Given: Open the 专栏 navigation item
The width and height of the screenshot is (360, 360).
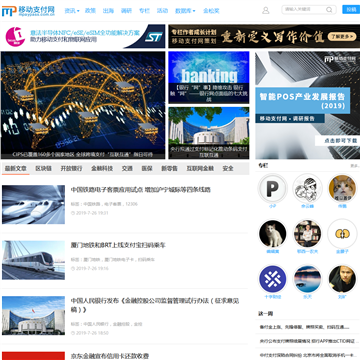Looking at the screenshot, I should click(x=144, y=11).
